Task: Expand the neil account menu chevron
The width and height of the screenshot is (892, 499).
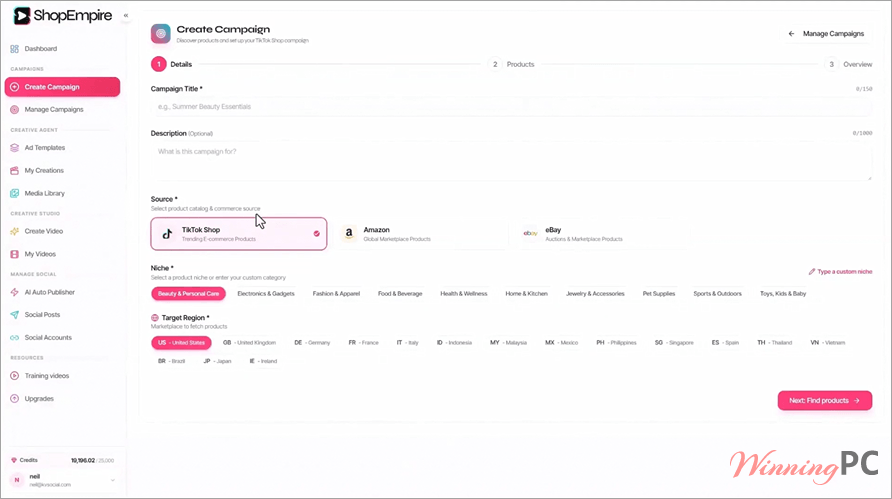Action: (113, 480)
